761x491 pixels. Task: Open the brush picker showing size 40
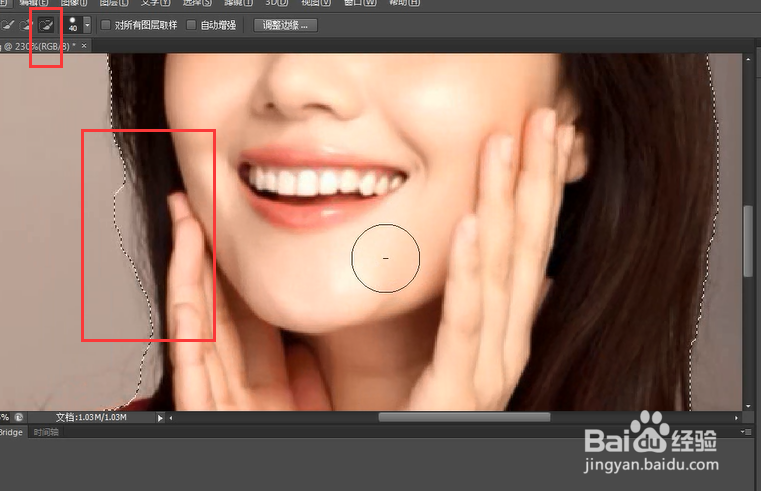click(x=73, y=25)
